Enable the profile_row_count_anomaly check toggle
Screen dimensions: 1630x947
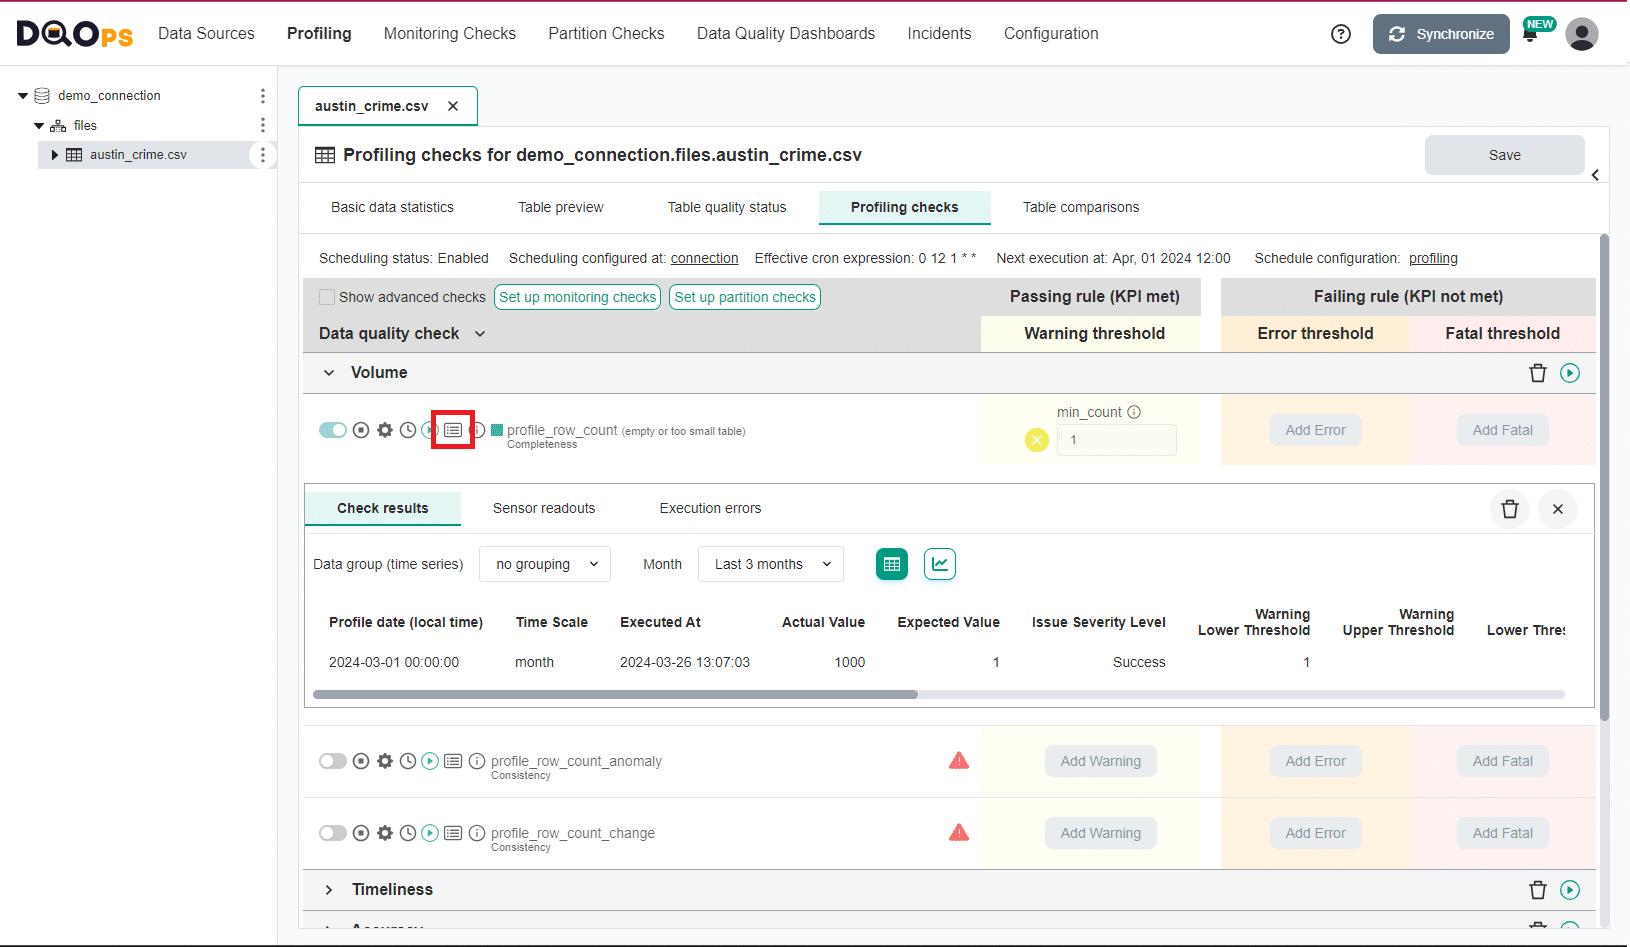click(x=333, y=761)
